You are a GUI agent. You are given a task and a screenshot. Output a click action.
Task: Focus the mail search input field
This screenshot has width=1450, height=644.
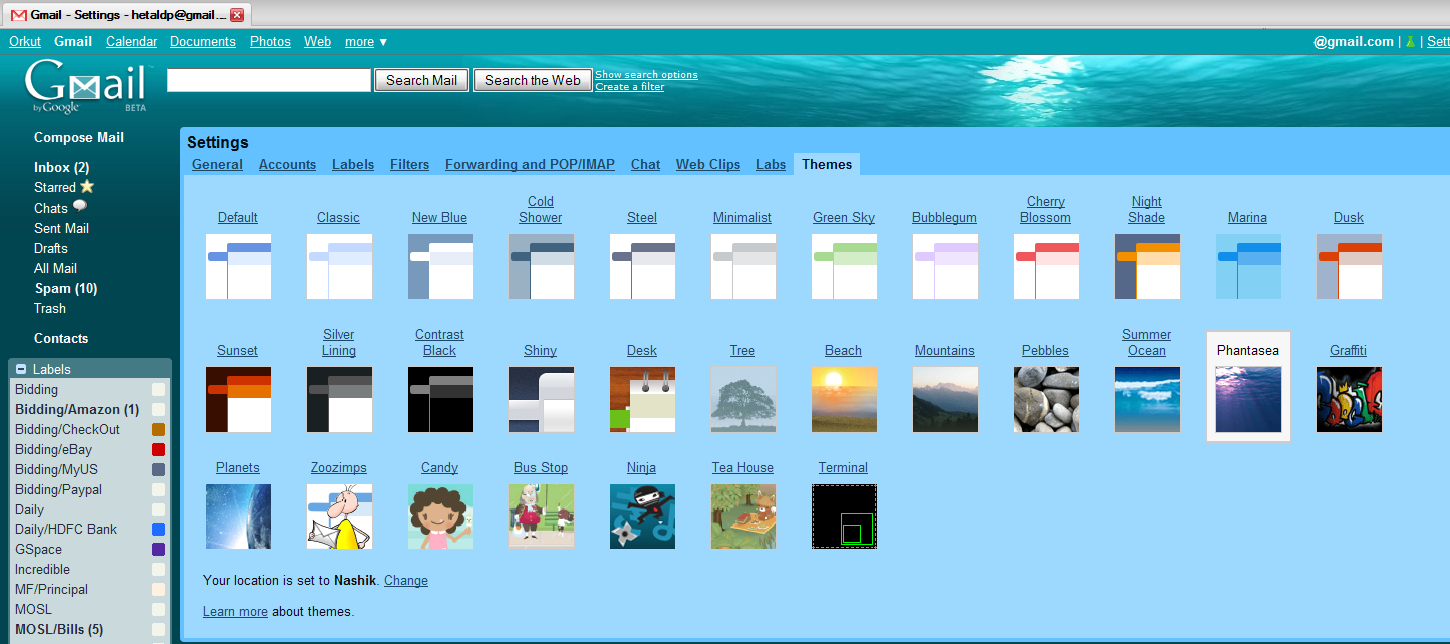tap(269, 80)
